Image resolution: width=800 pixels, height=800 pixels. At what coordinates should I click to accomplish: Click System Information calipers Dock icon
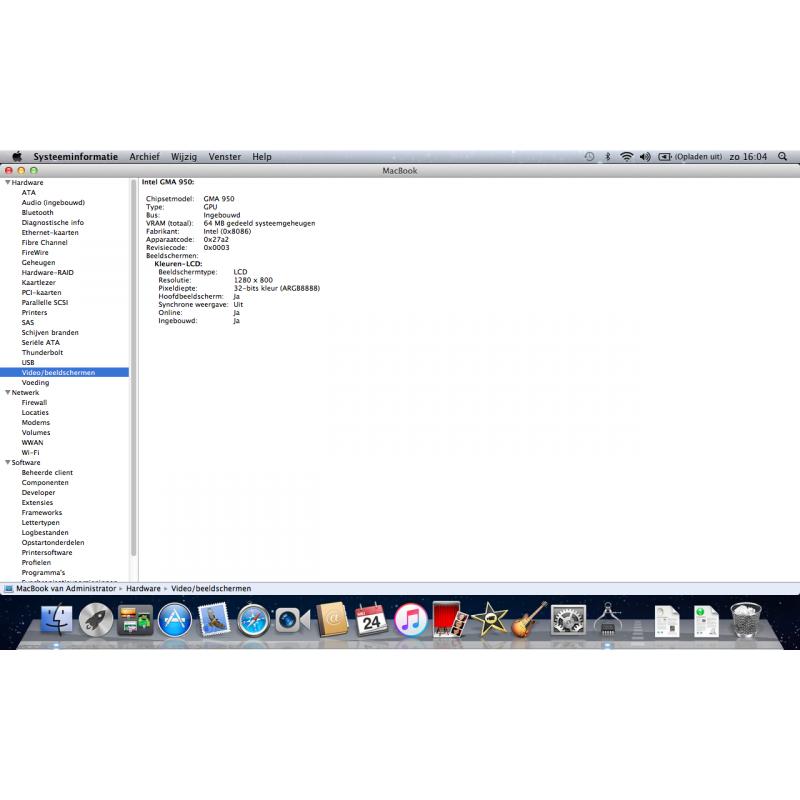pyautogui.click(x=607, y=619)
